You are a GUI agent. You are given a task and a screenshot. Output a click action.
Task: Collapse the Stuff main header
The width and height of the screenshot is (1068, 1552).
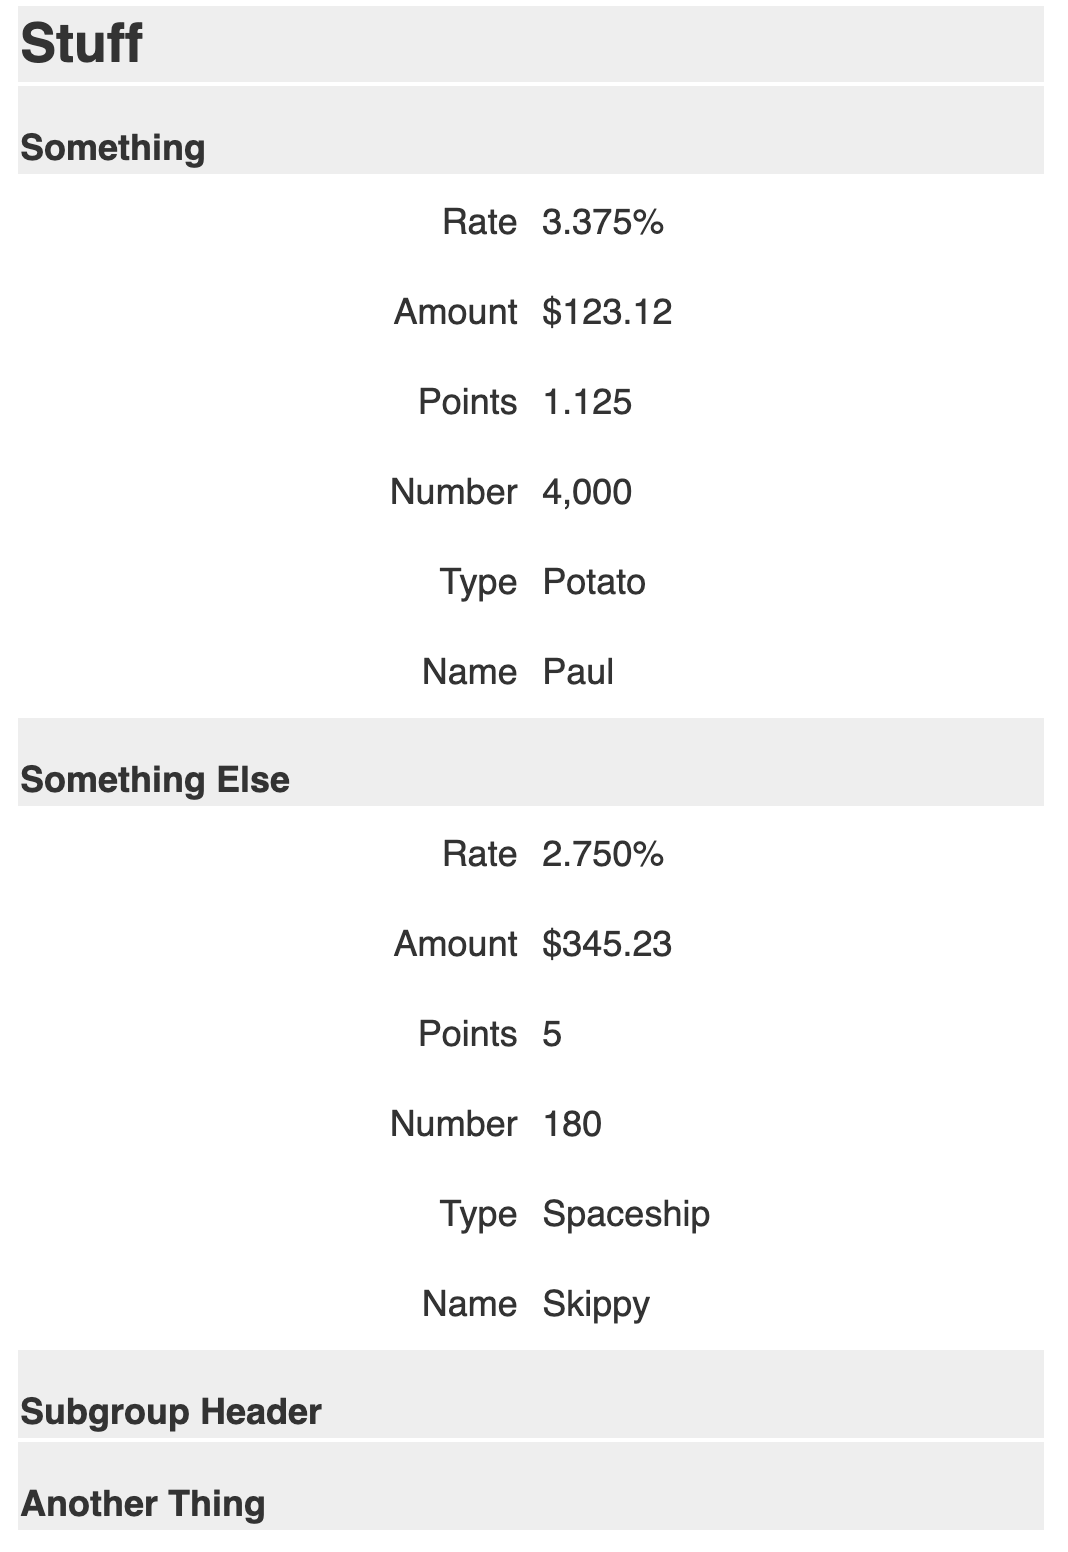tap(531, 44)
